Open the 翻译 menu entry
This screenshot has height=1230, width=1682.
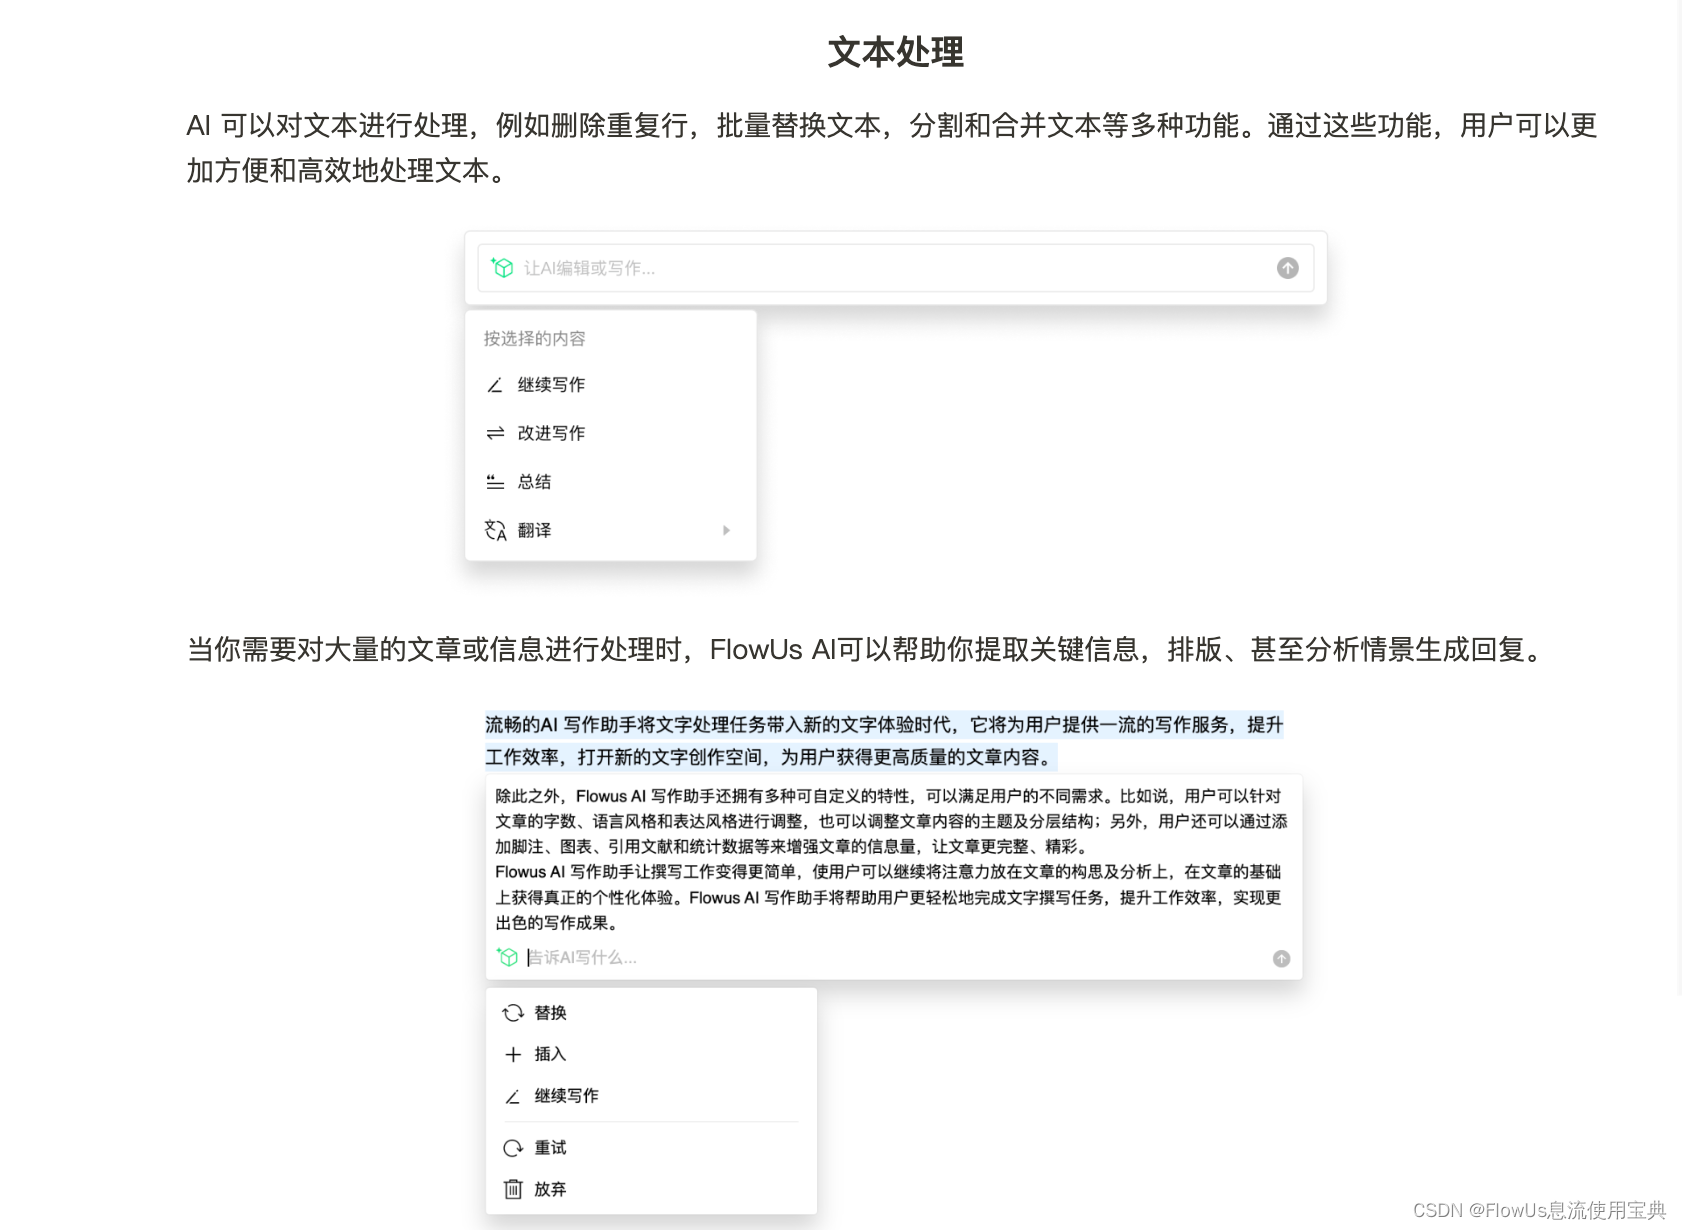[610, 530]
